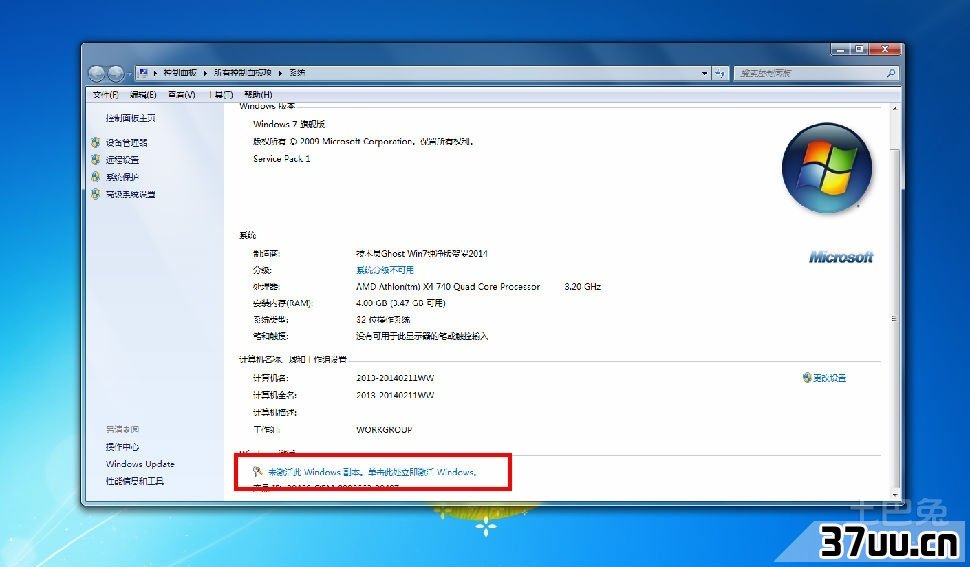Open Windows Update in the sidebar

pyautogui.click(x=140, y=464)
